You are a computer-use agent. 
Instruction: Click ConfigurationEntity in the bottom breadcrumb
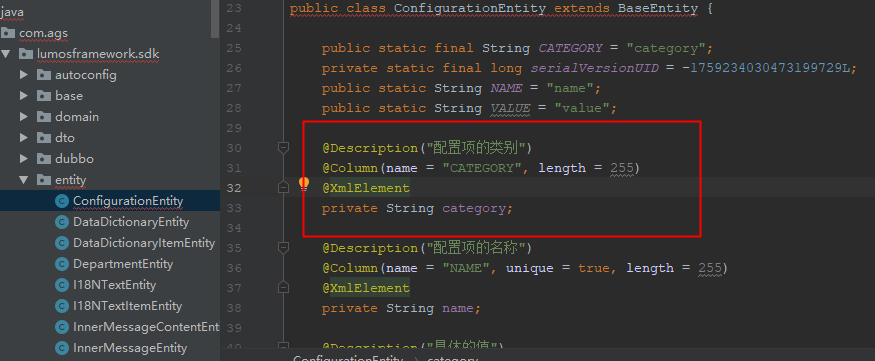[348, 358]
